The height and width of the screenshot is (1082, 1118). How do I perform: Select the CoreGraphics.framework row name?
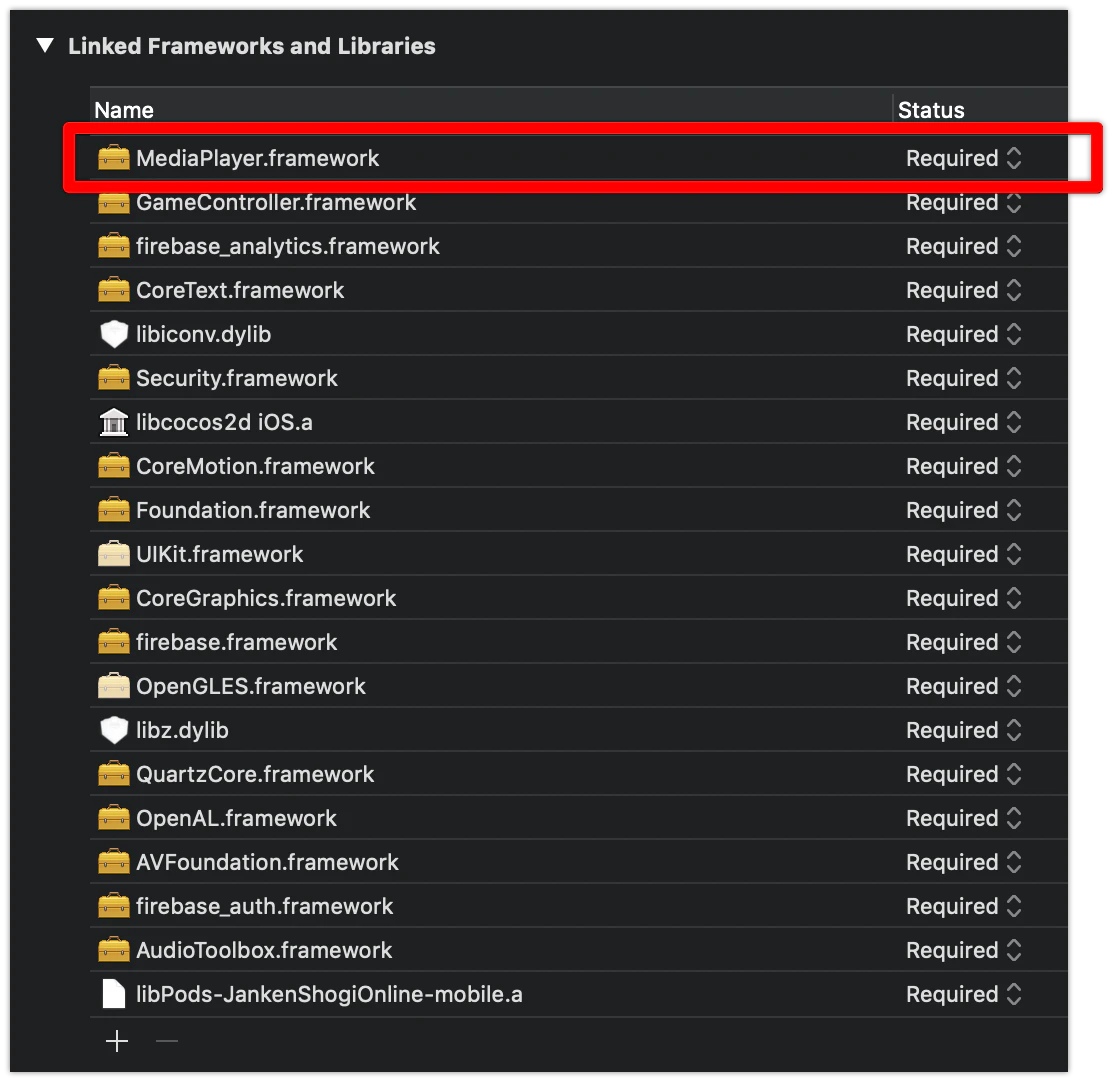[x=266, y=598]
